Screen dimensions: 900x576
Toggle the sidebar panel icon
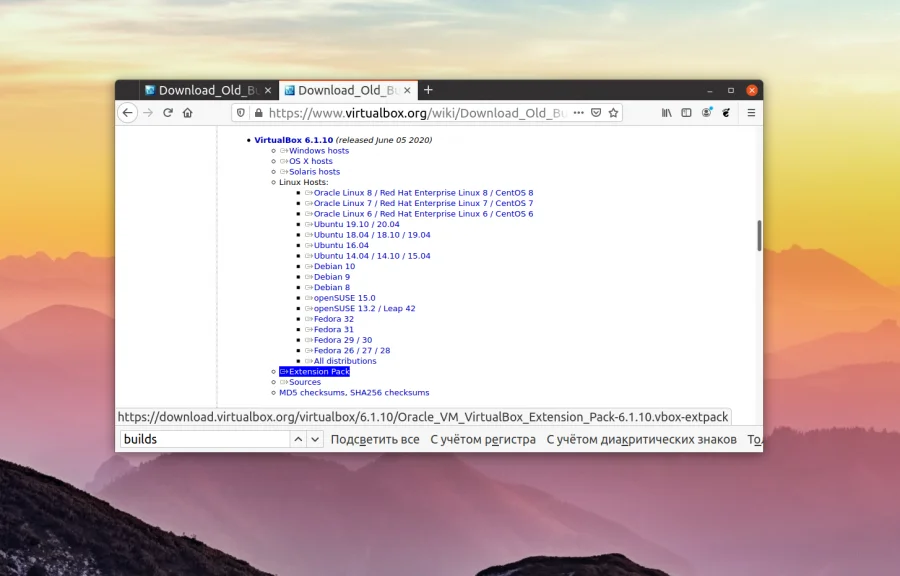click(686, 112)
